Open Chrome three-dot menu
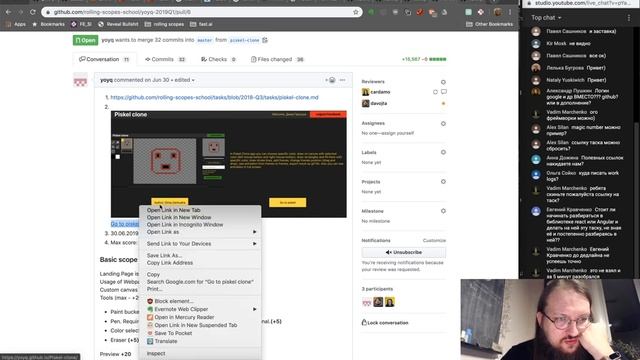The height and width of the screenshot is (360, 640). click(510, 12)
